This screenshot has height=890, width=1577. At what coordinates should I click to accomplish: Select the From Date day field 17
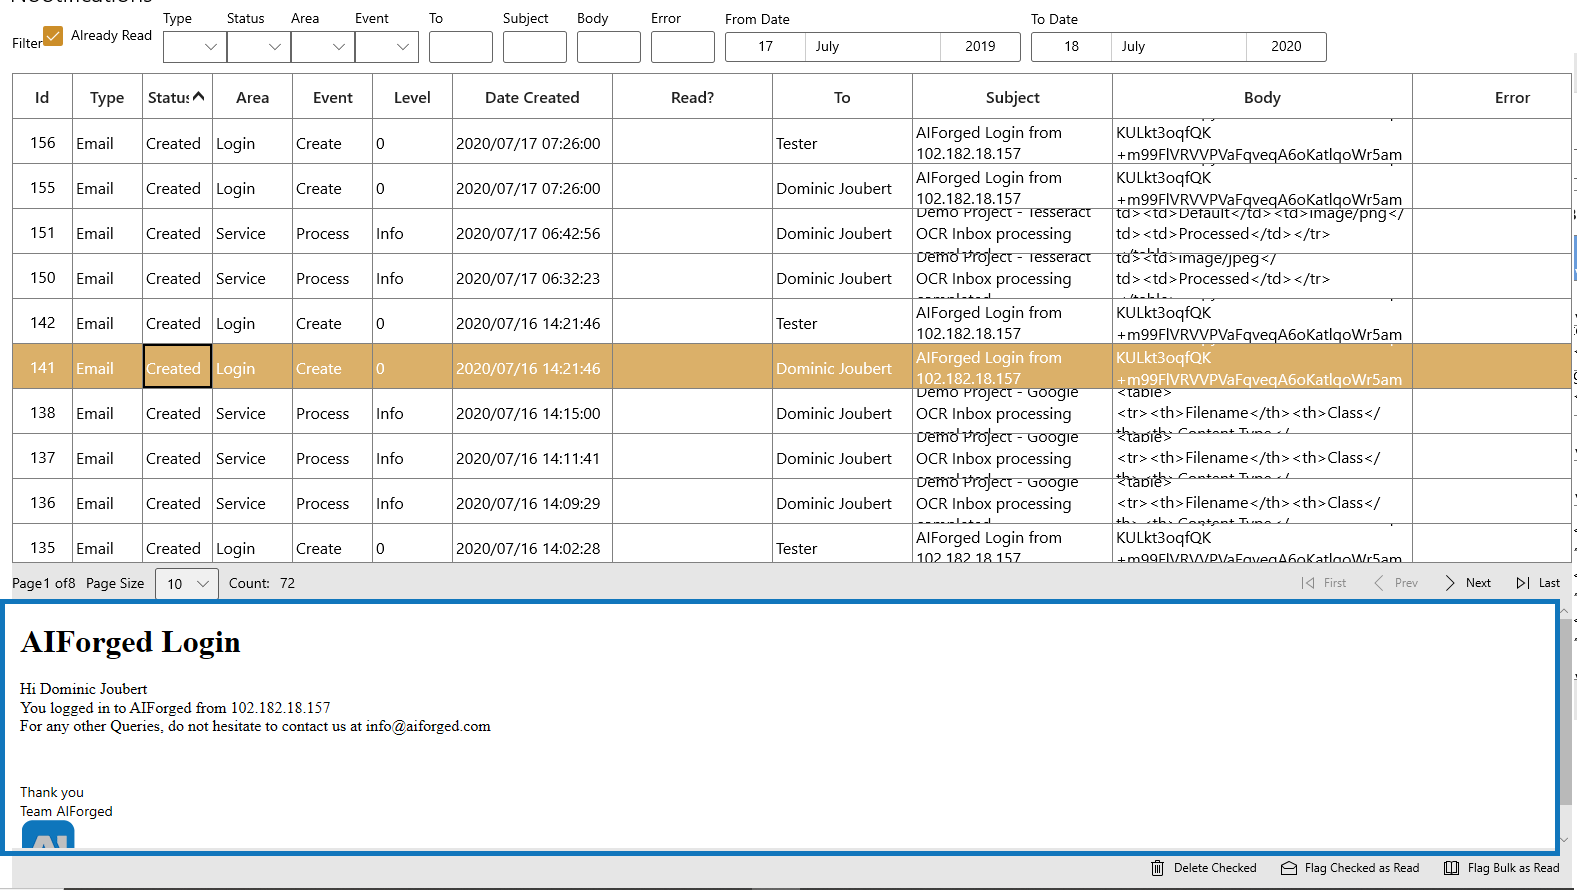pos(766,47)
